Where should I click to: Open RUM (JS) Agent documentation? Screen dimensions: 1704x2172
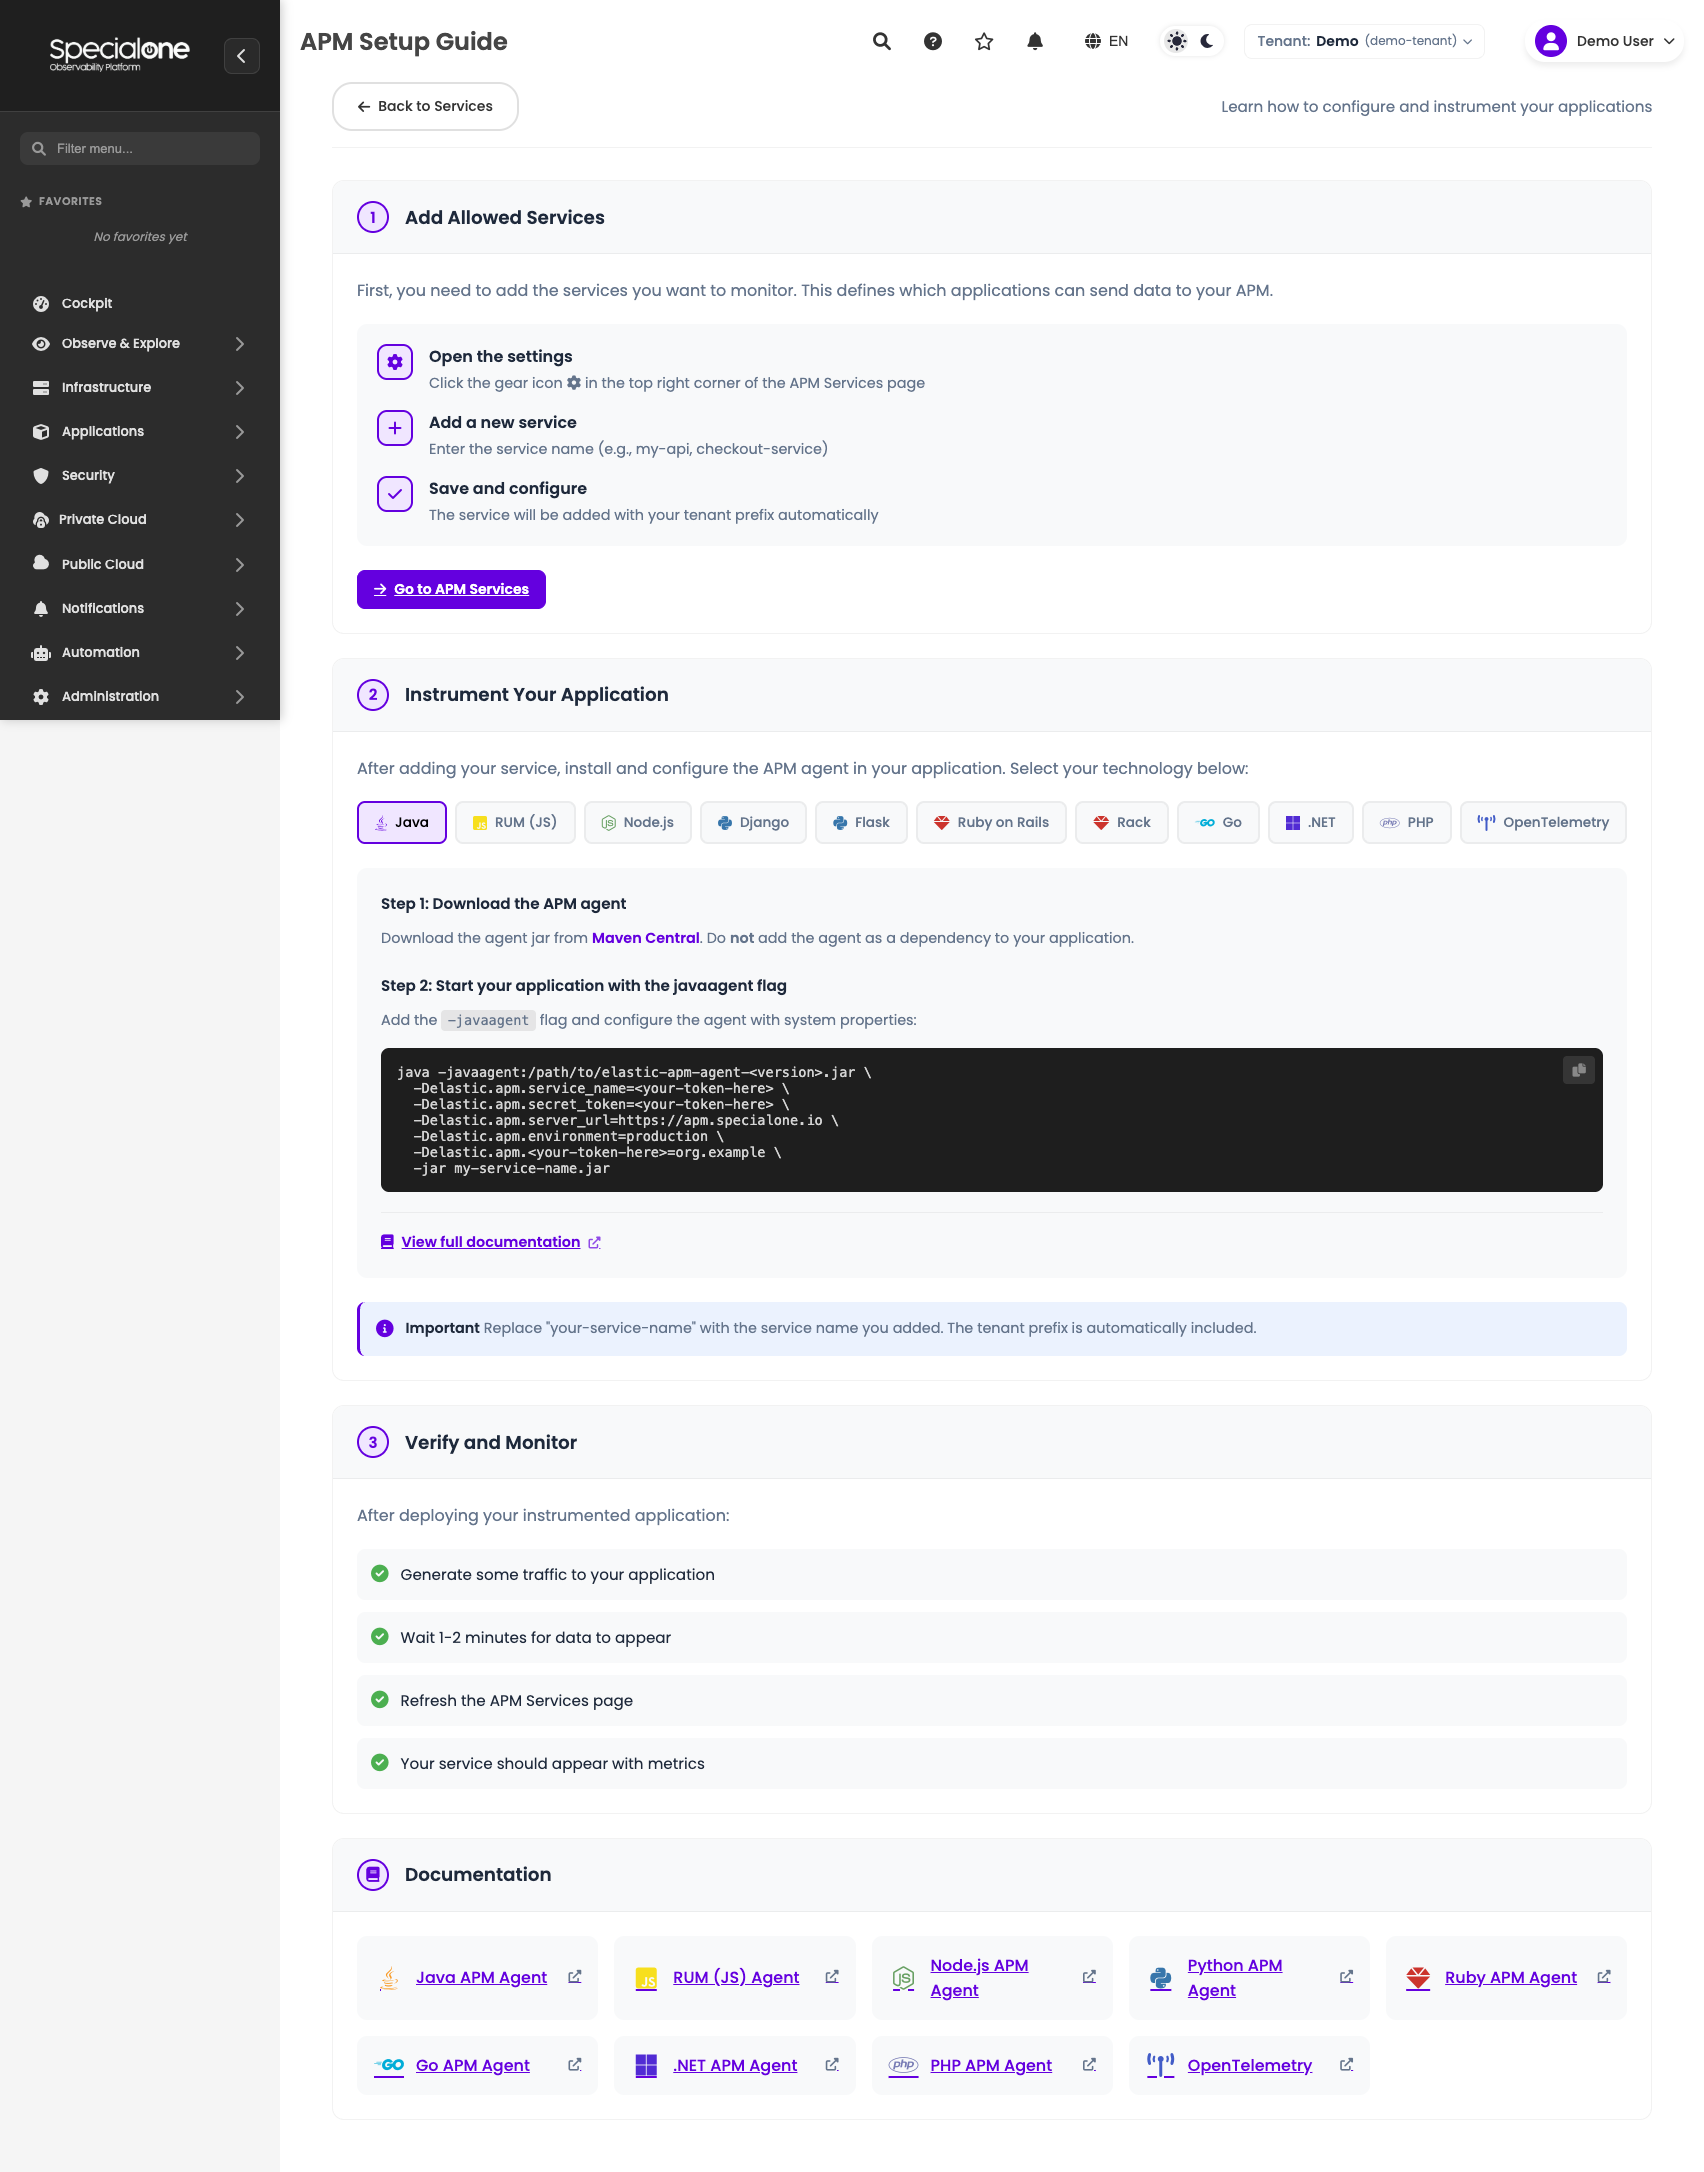736,1977
